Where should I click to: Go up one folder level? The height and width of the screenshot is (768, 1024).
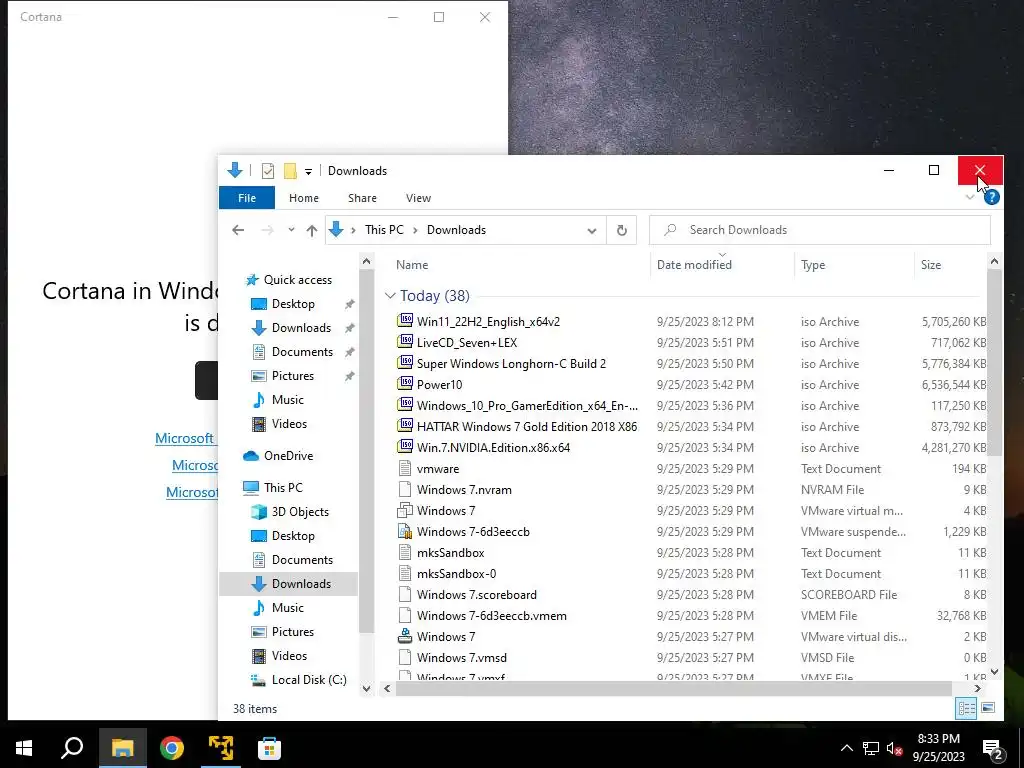tap(312, 230)
